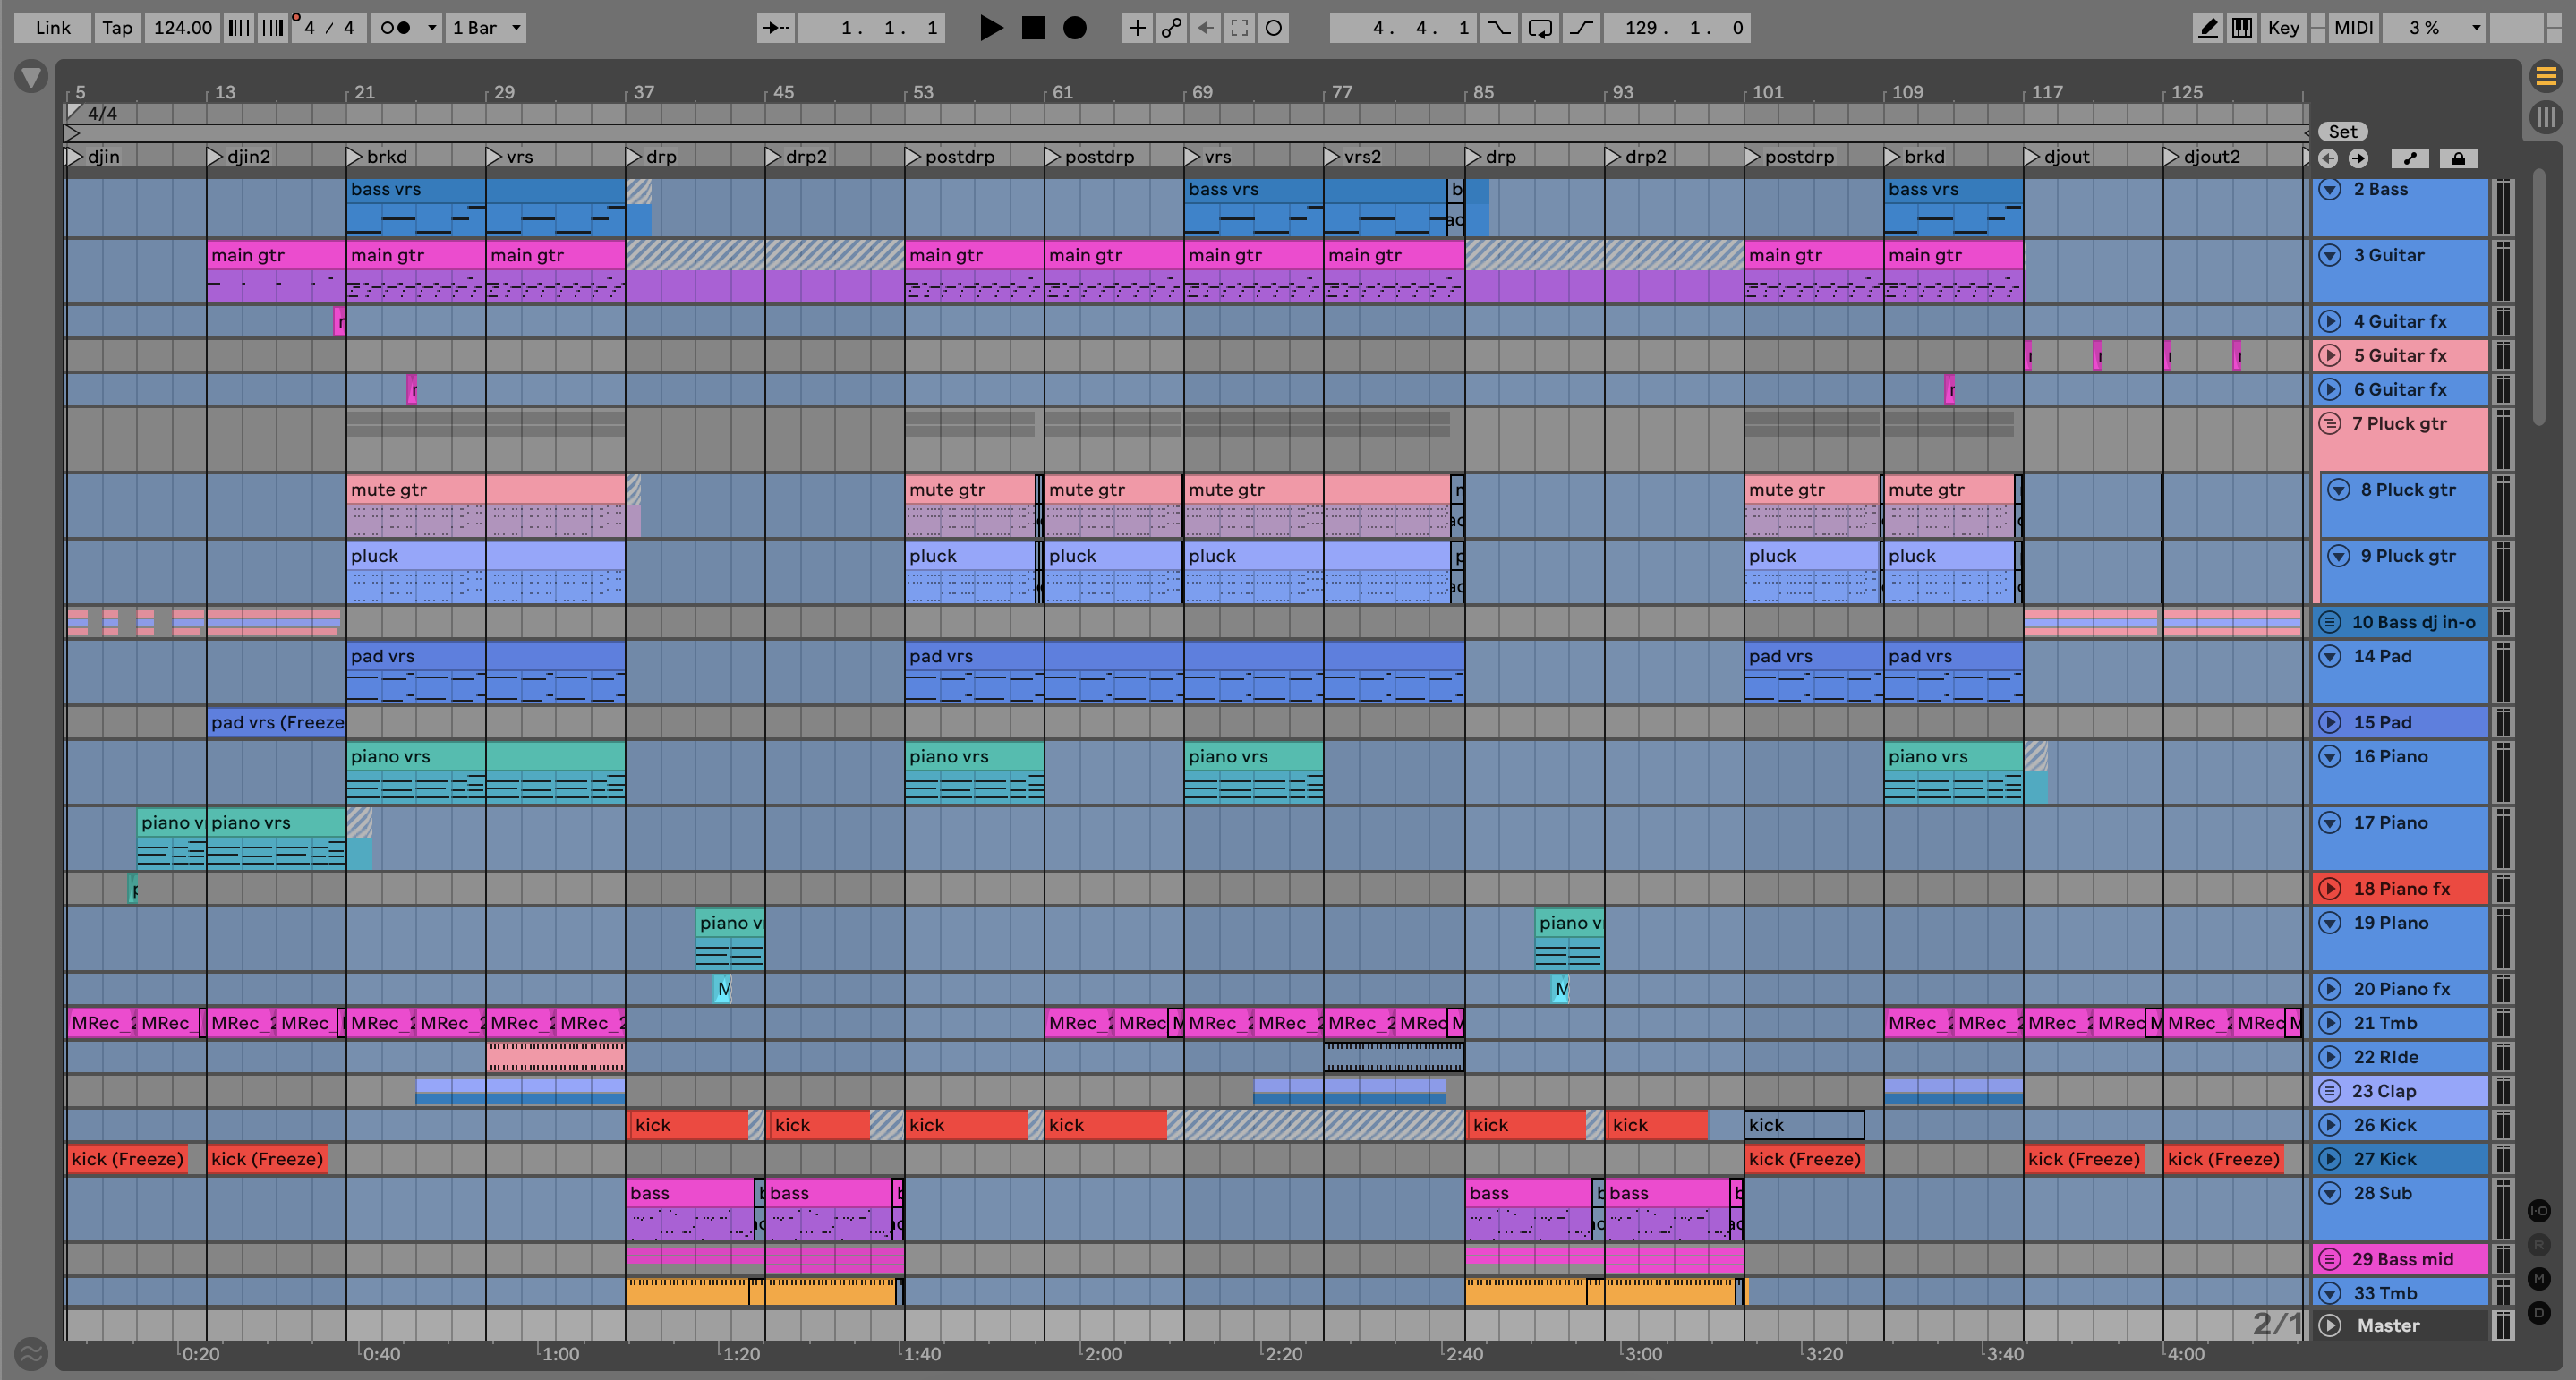Fold the 7 Pluck gtr group
This screenshot has height=1380, width=2576.
click(2329, 424)
